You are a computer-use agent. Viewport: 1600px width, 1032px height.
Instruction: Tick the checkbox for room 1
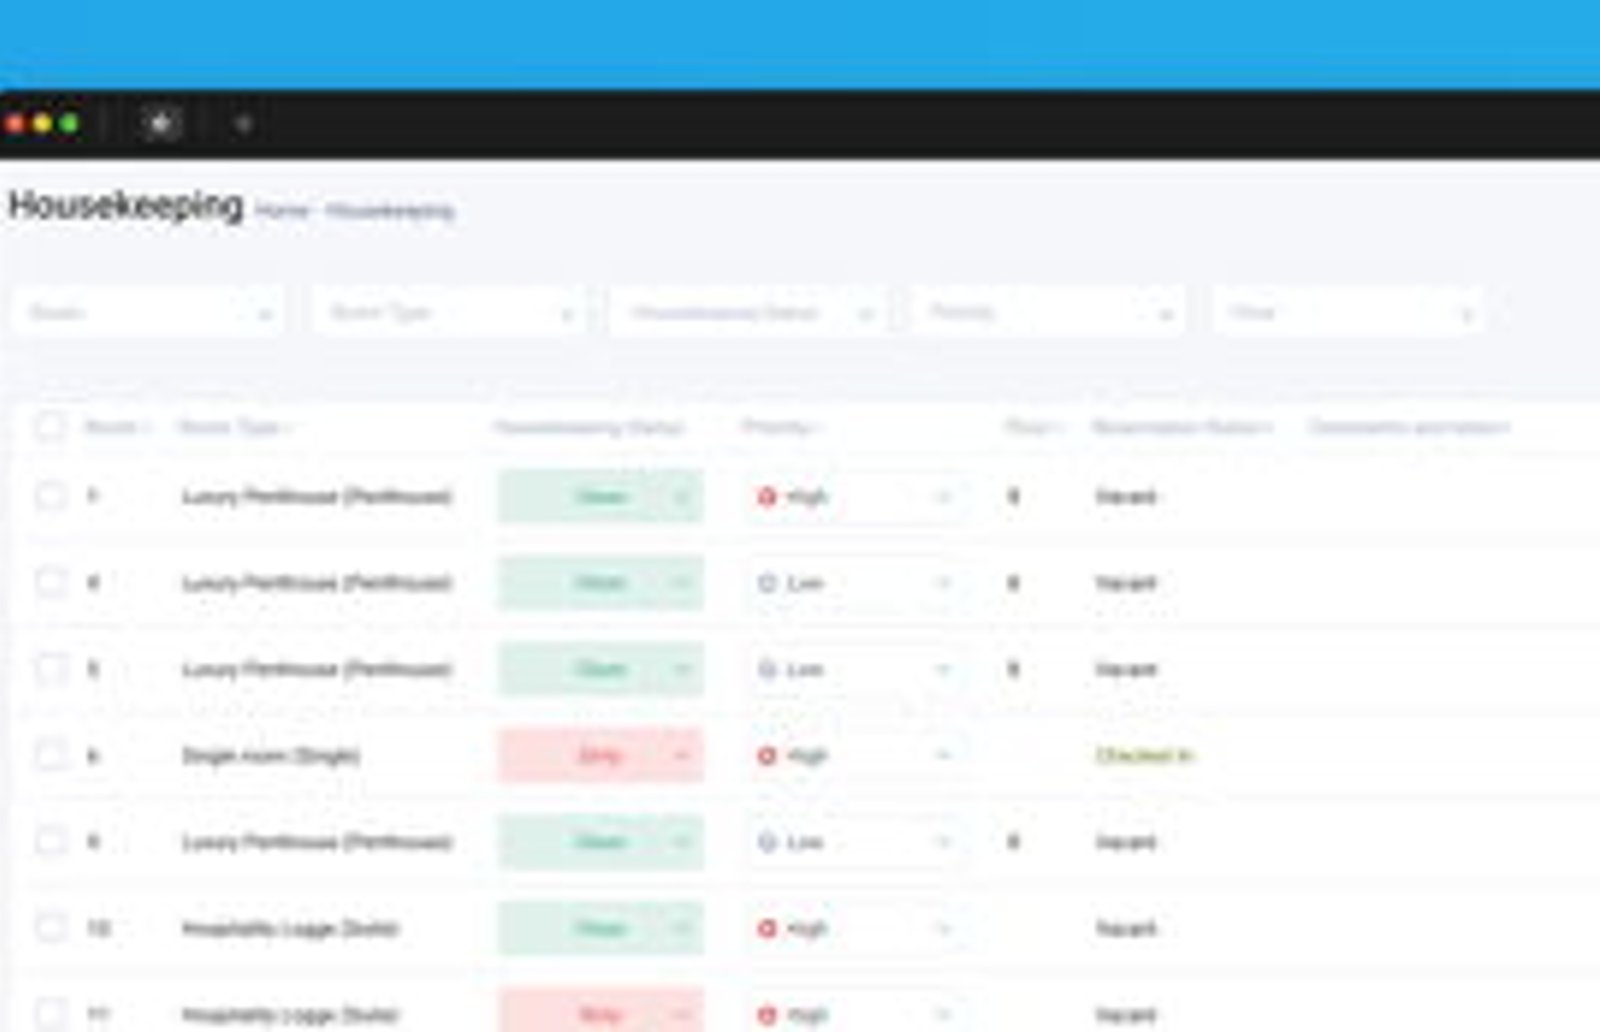point(49,496)
